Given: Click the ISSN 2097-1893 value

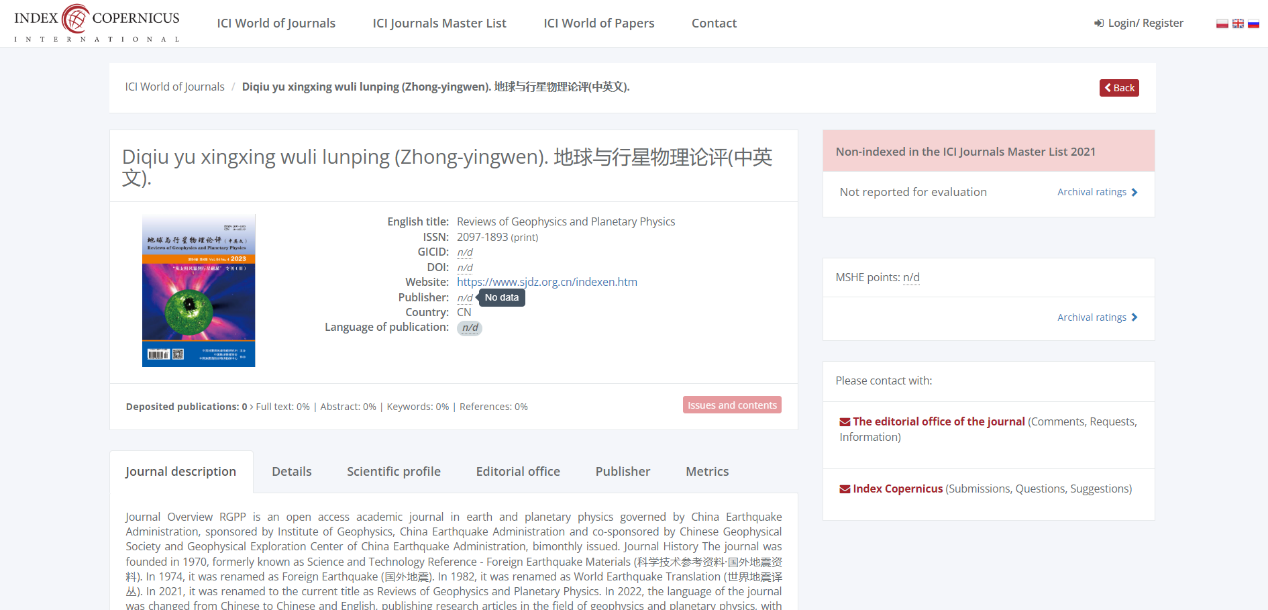Looking at the screenshot, I should click(x=482, y=237).
